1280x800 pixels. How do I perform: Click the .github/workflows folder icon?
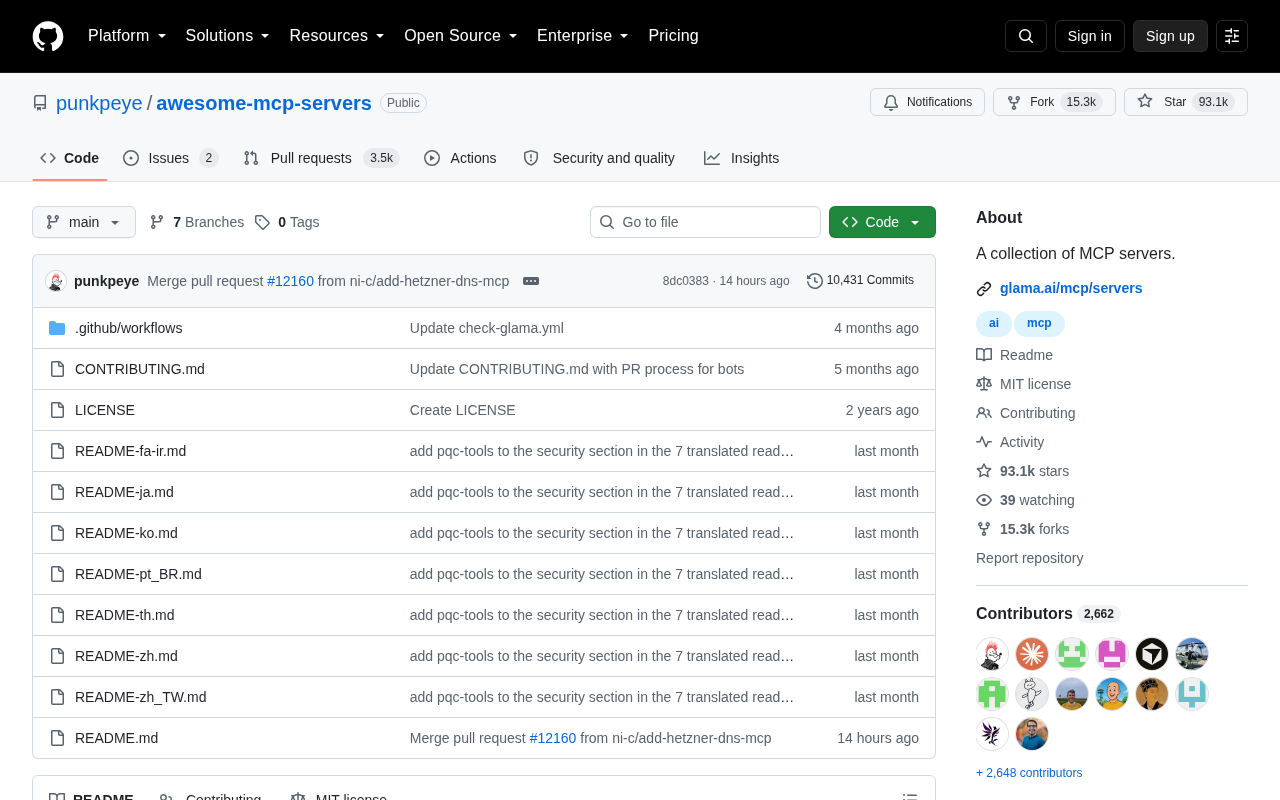point(57,328)
